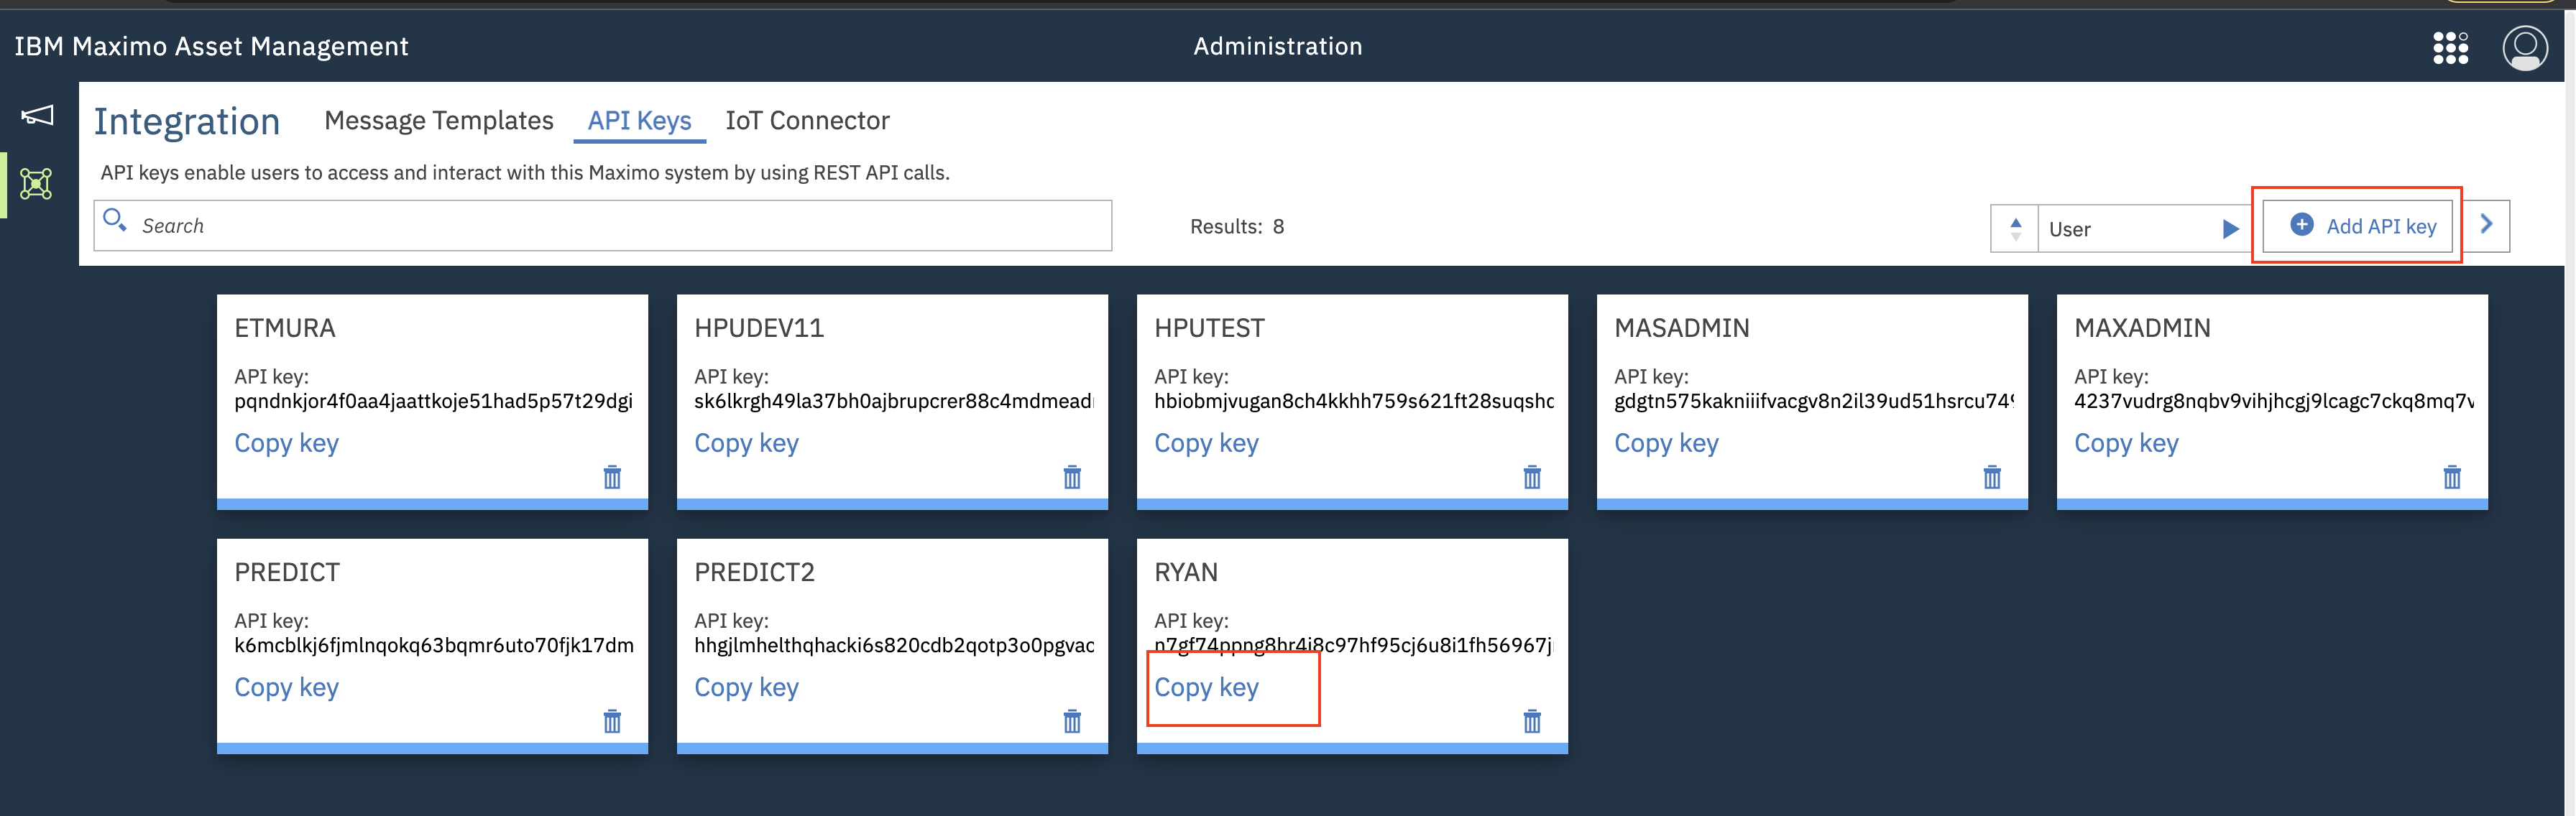The image size is (2576, 816).
Task: Select MASADMIN key text starting gdgtn575
Action: pyautogui.click(x=1813, y=401)
